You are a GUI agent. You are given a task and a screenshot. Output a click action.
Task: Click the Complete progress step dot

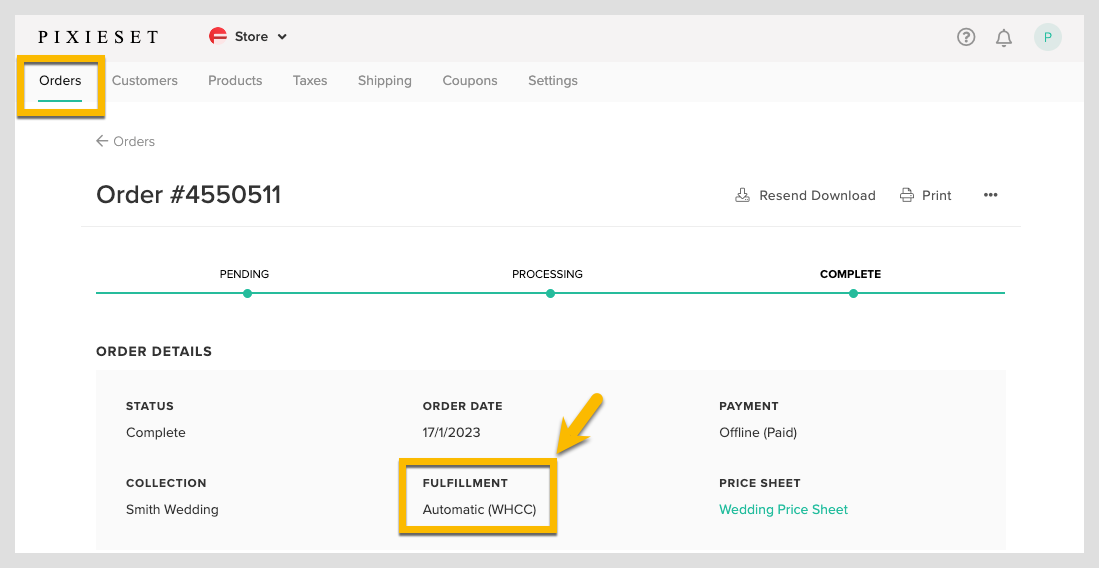[853, 293]
